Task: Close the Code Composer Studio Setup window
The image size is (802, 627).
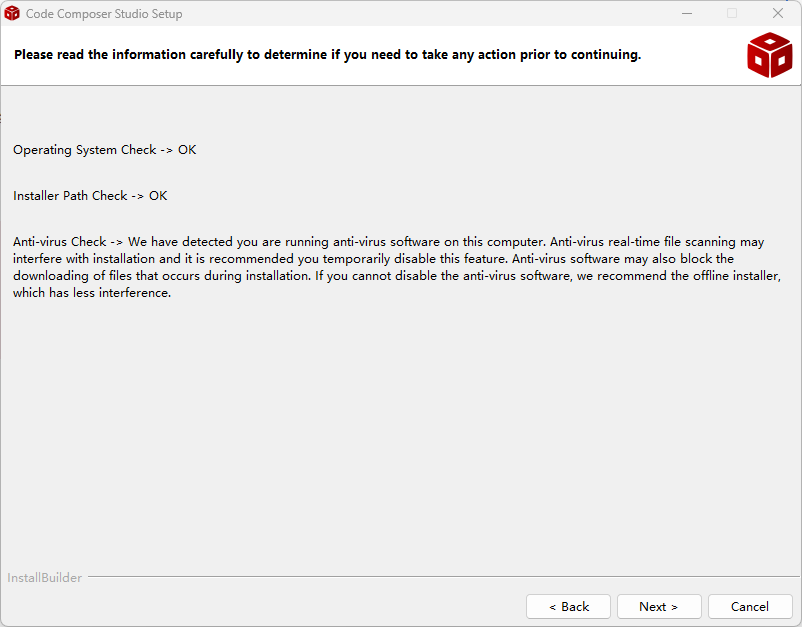Action: [x=777, y=13]
